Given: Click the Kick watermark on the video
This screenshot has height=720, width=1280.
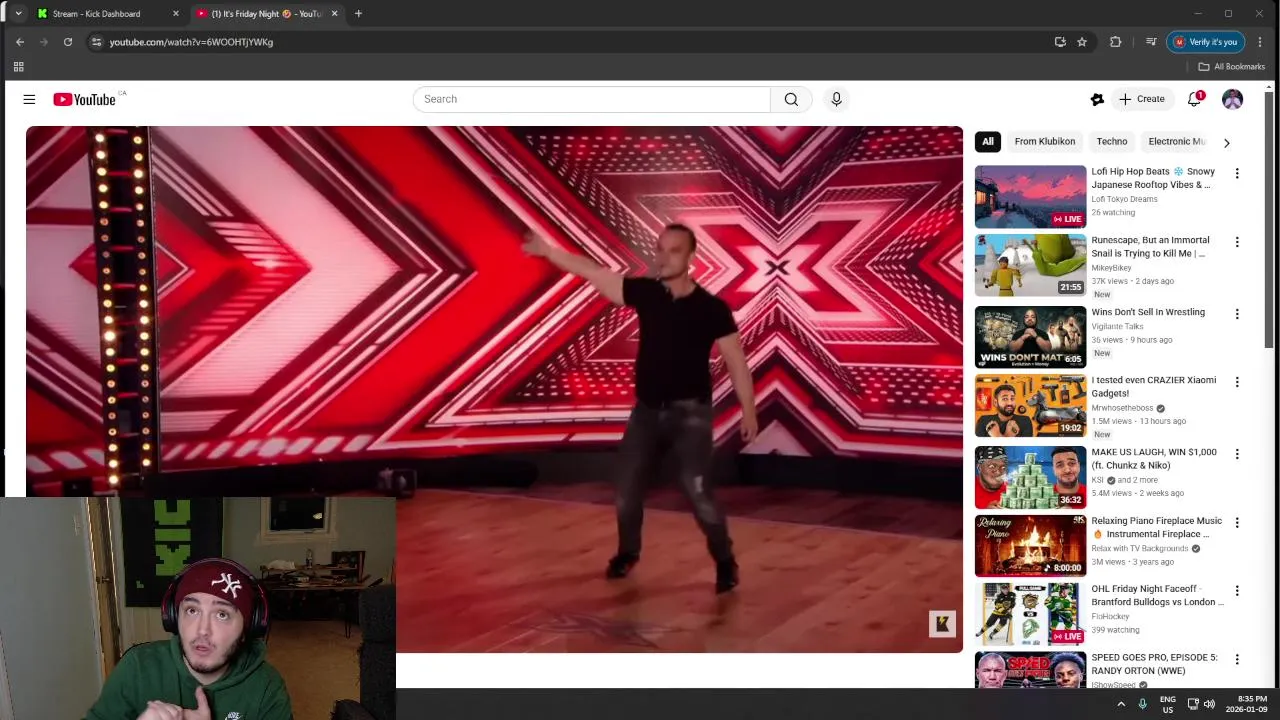Looking at the screenshot, I should pos(942,624).
